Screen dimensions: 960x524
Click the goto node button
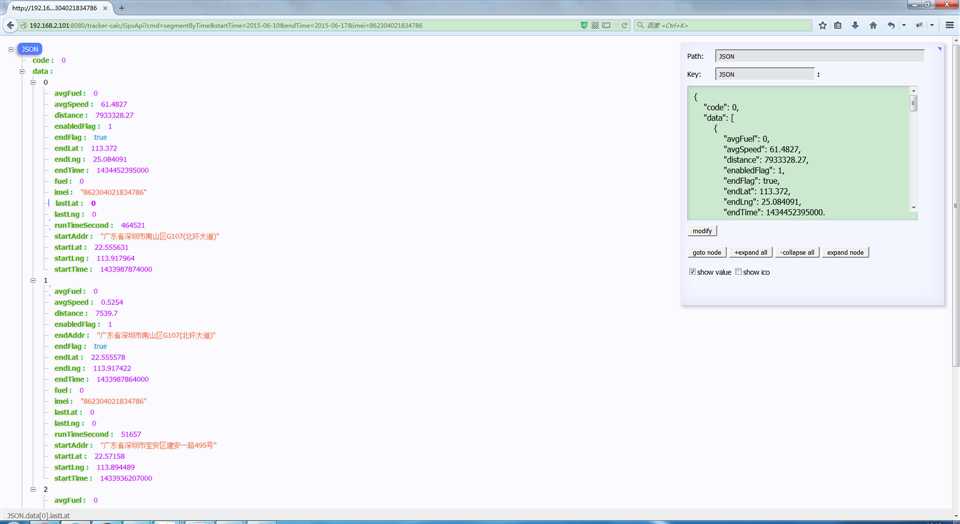click(707, 252)
